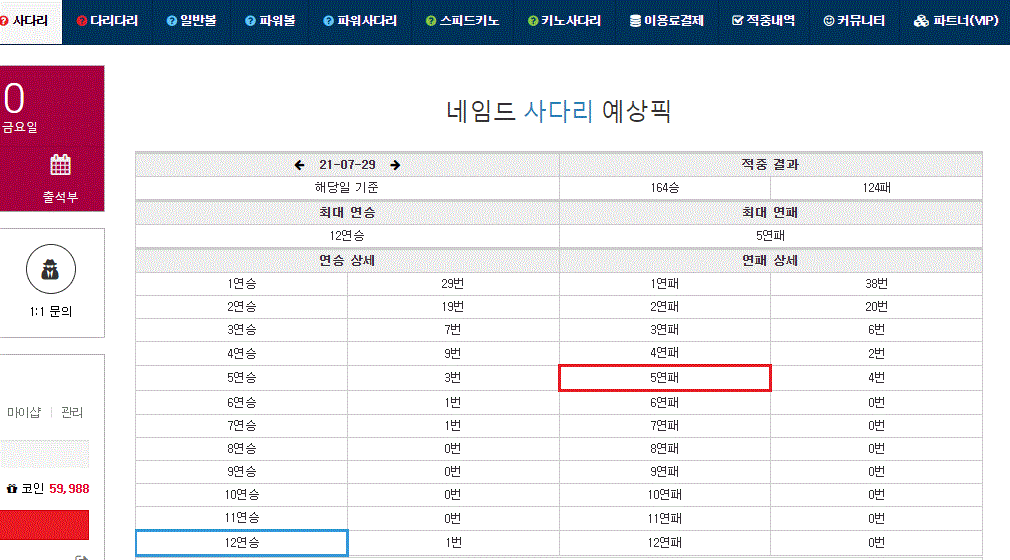Click the 5연승 row label
This screenshot has width=1010, height=560.
coord(242,378)
